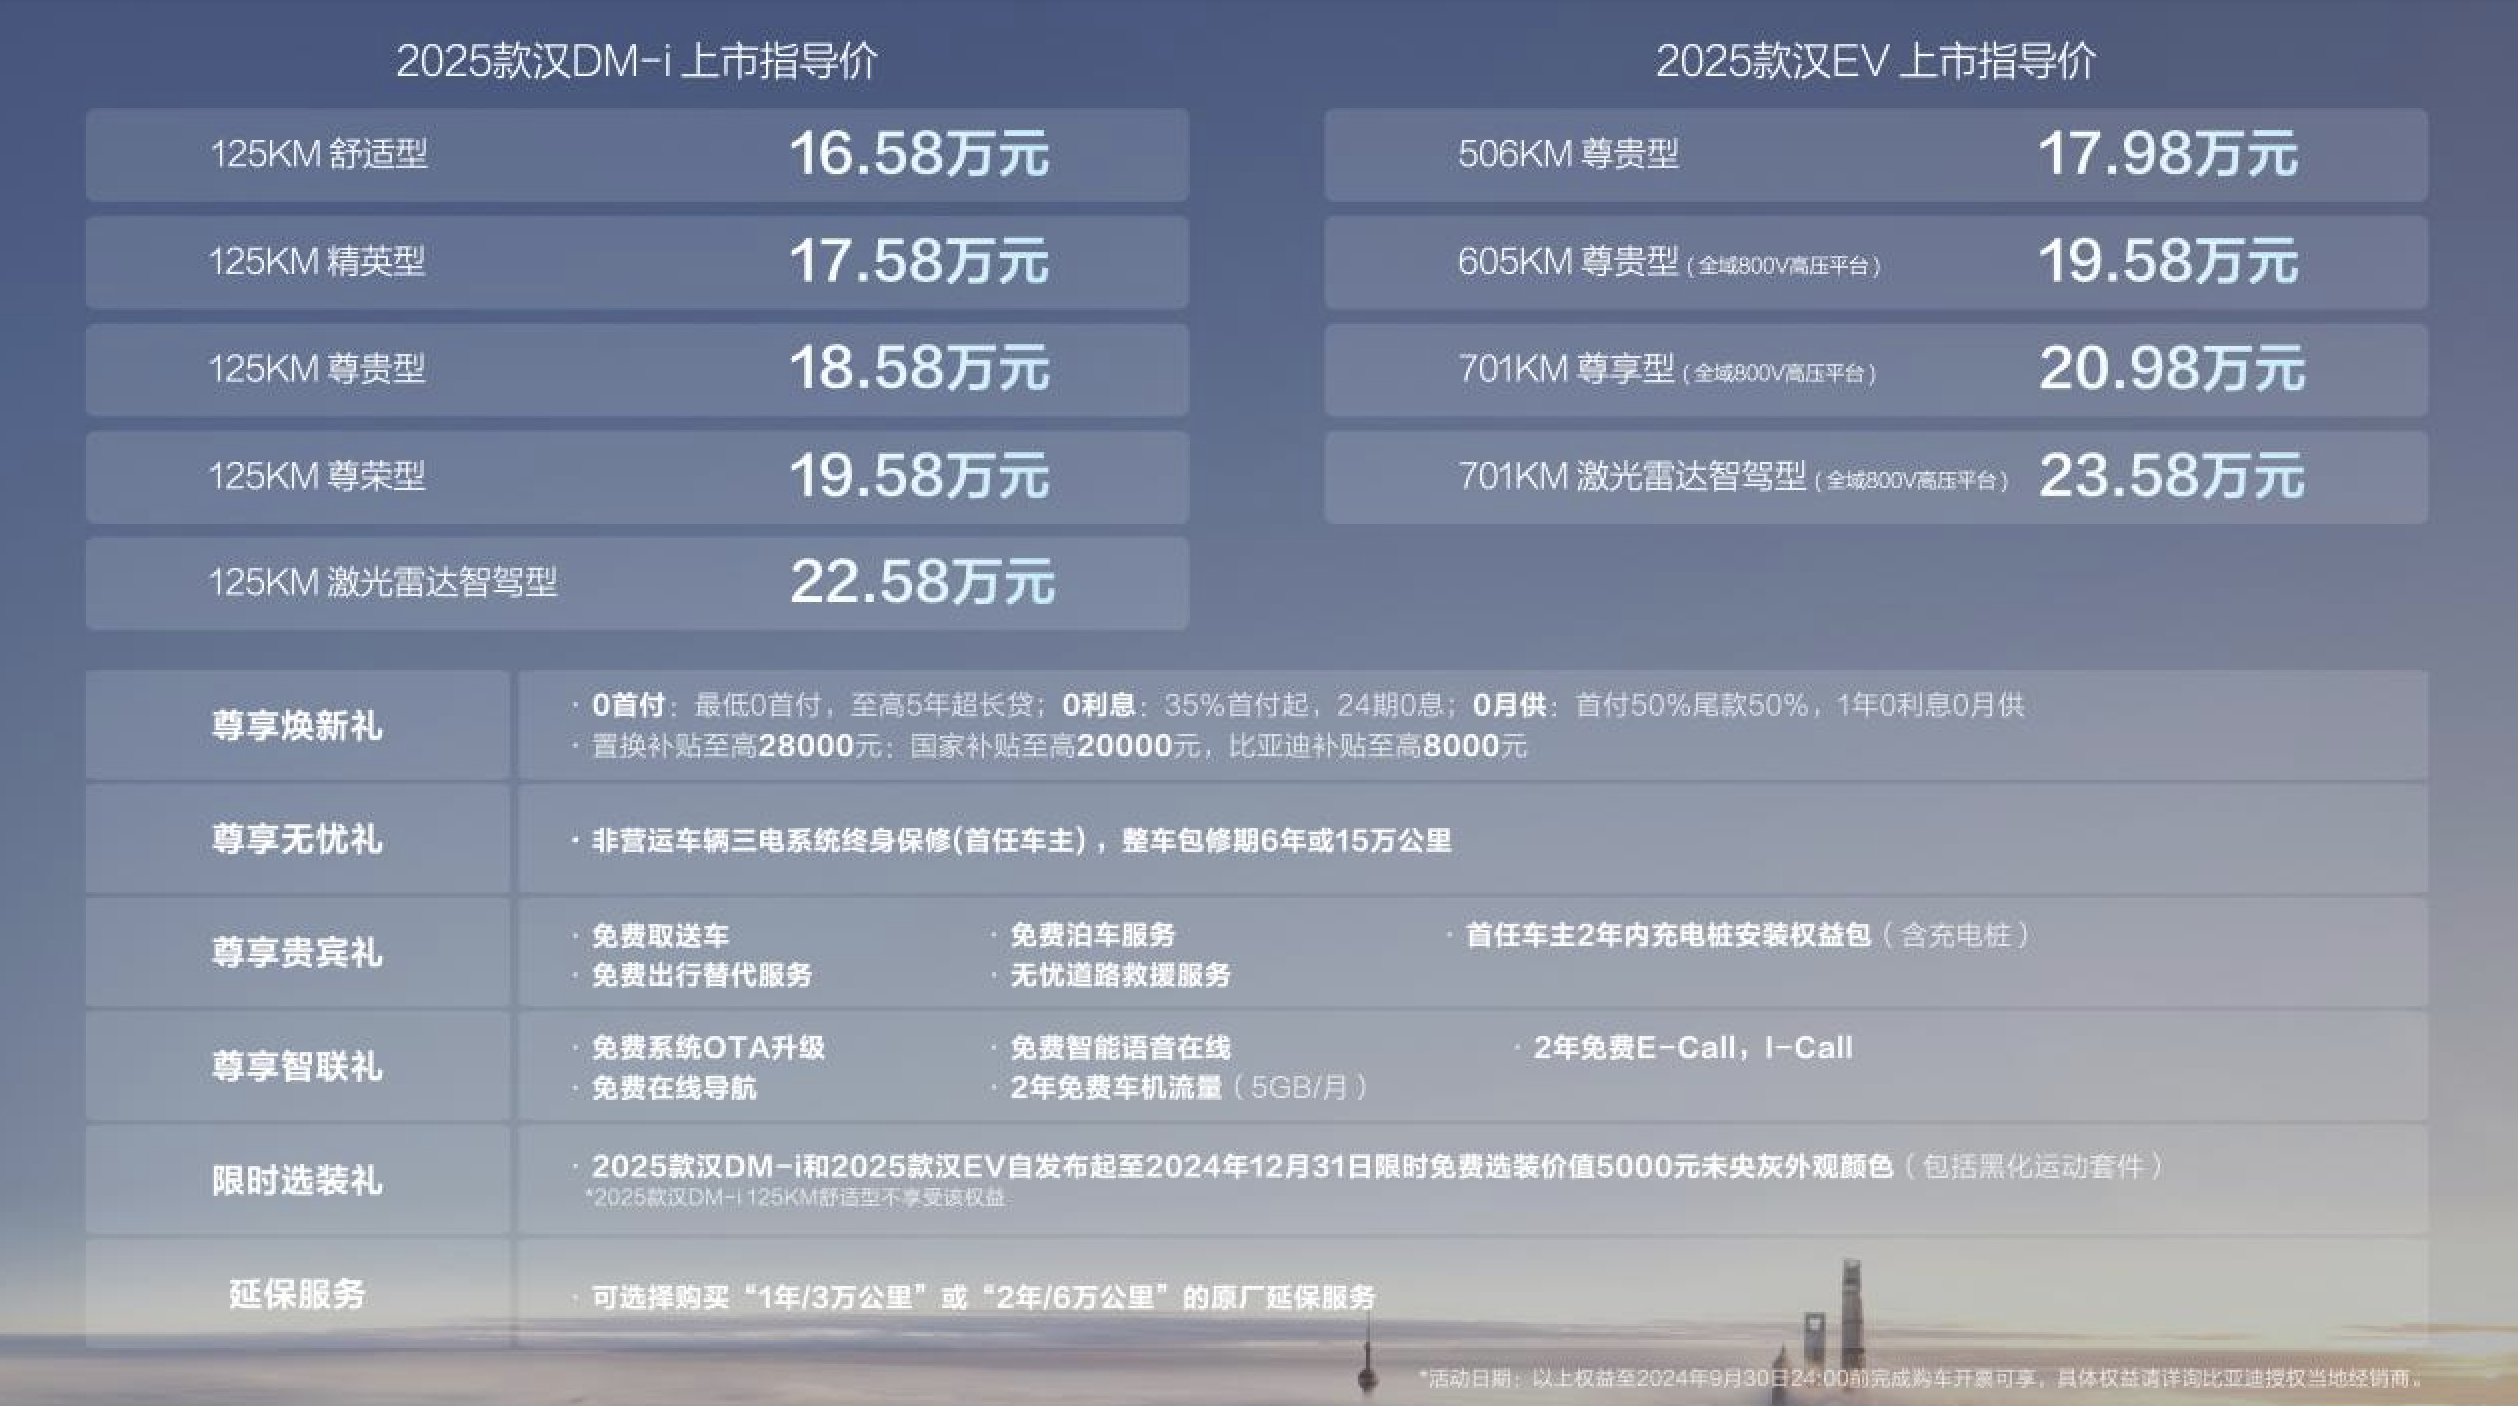The width and height of the screenshot is (2518, 1406).
Task: Click the 2025款汉EV 上市指导价 heading
Action: 1875,61
